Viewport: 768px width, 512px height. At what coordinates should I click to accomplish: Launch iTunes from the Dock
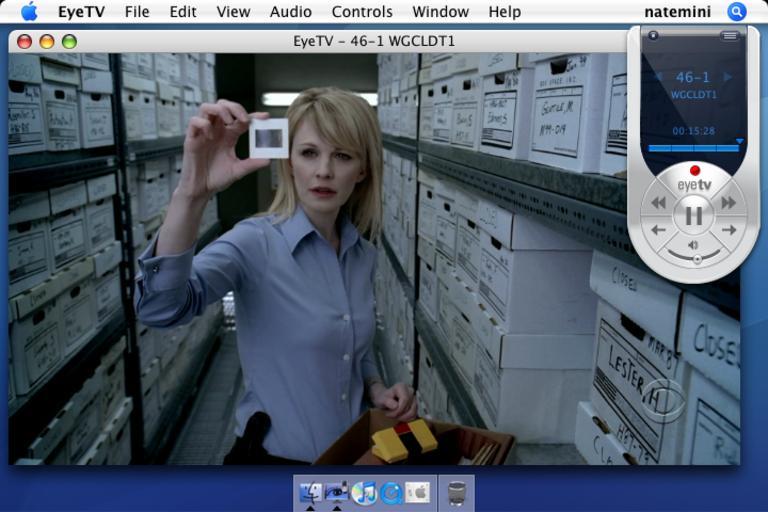coord(364,492)
